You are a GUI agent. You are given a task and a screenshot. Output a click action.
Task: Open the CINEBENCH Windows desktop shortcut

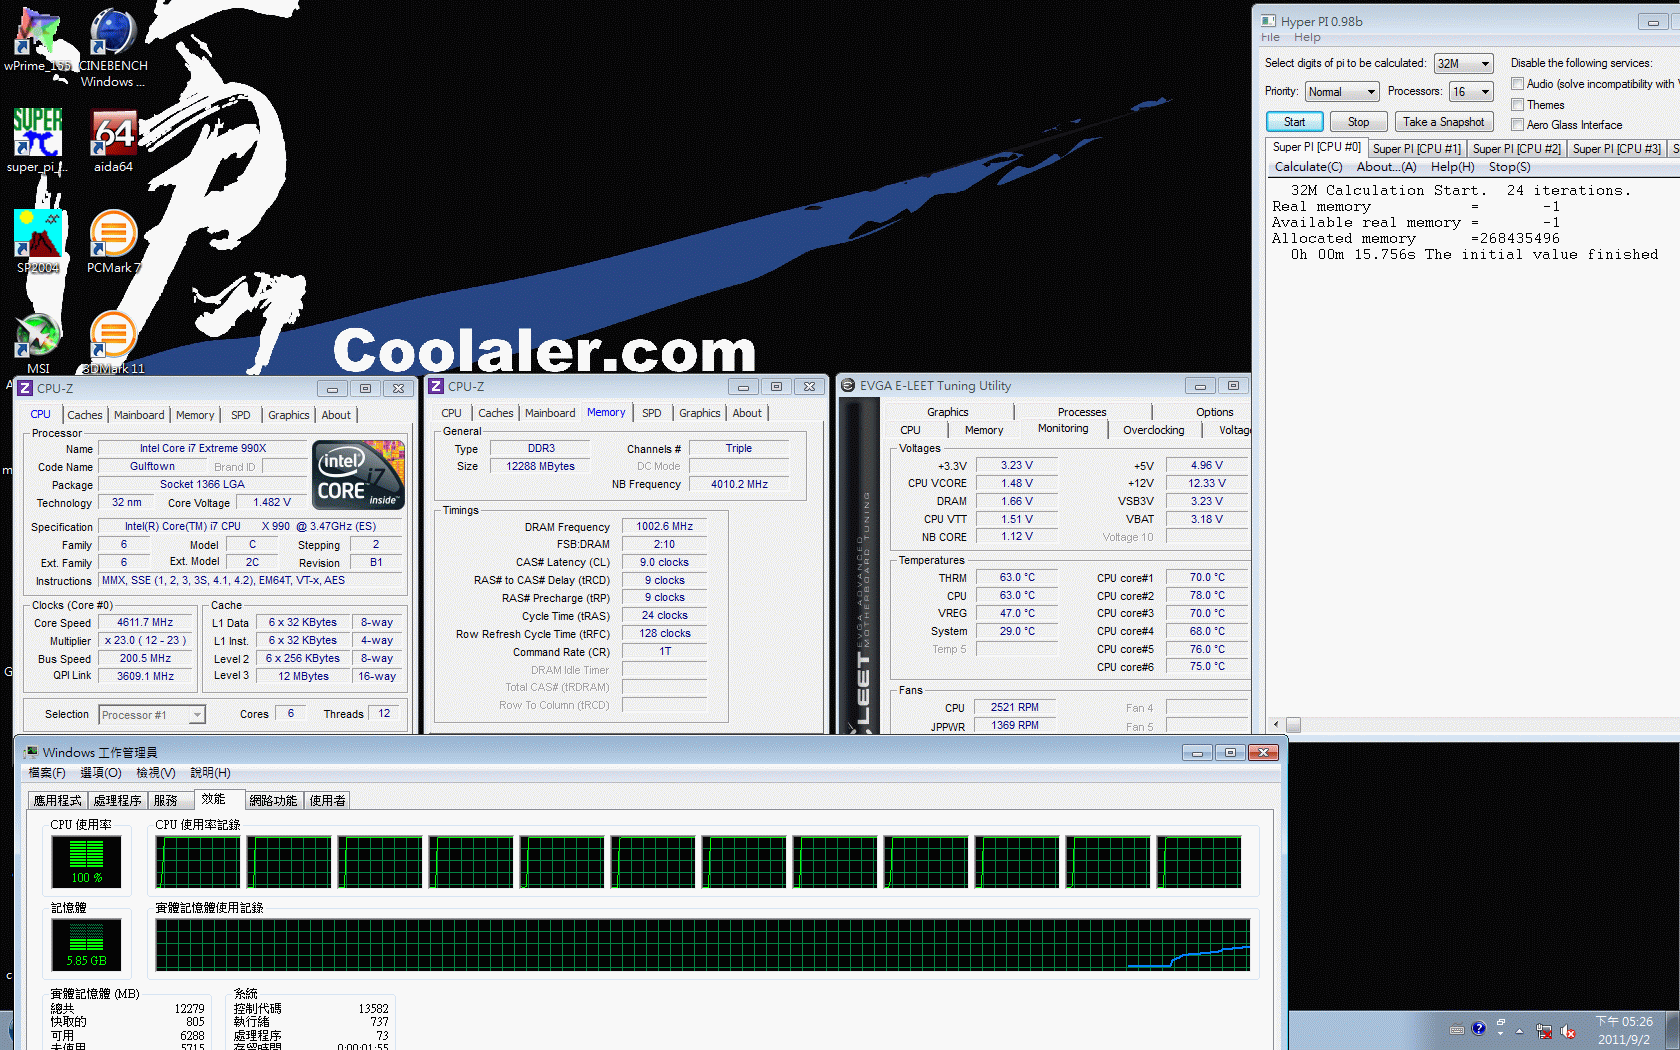(x=113, y=47)
